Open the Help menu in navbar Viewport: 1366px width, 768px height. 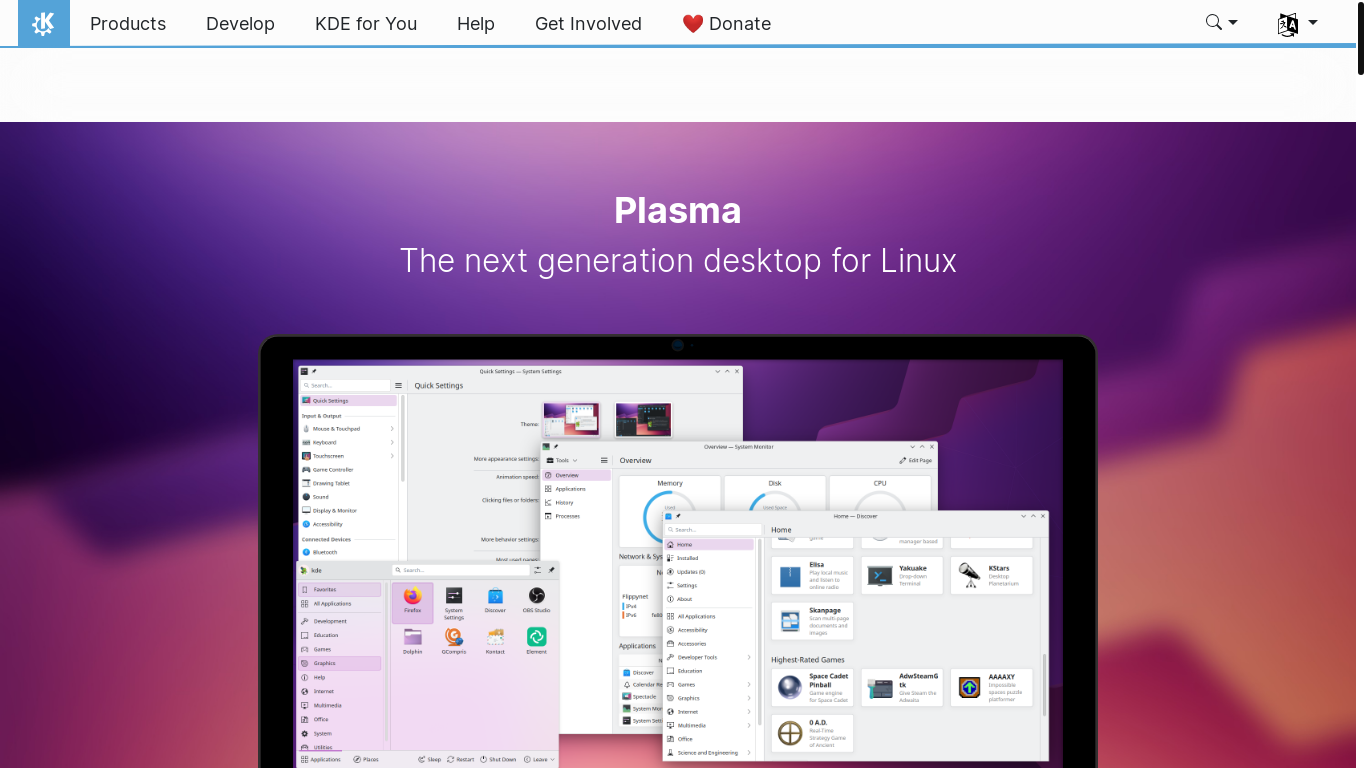tap(476, 24)
